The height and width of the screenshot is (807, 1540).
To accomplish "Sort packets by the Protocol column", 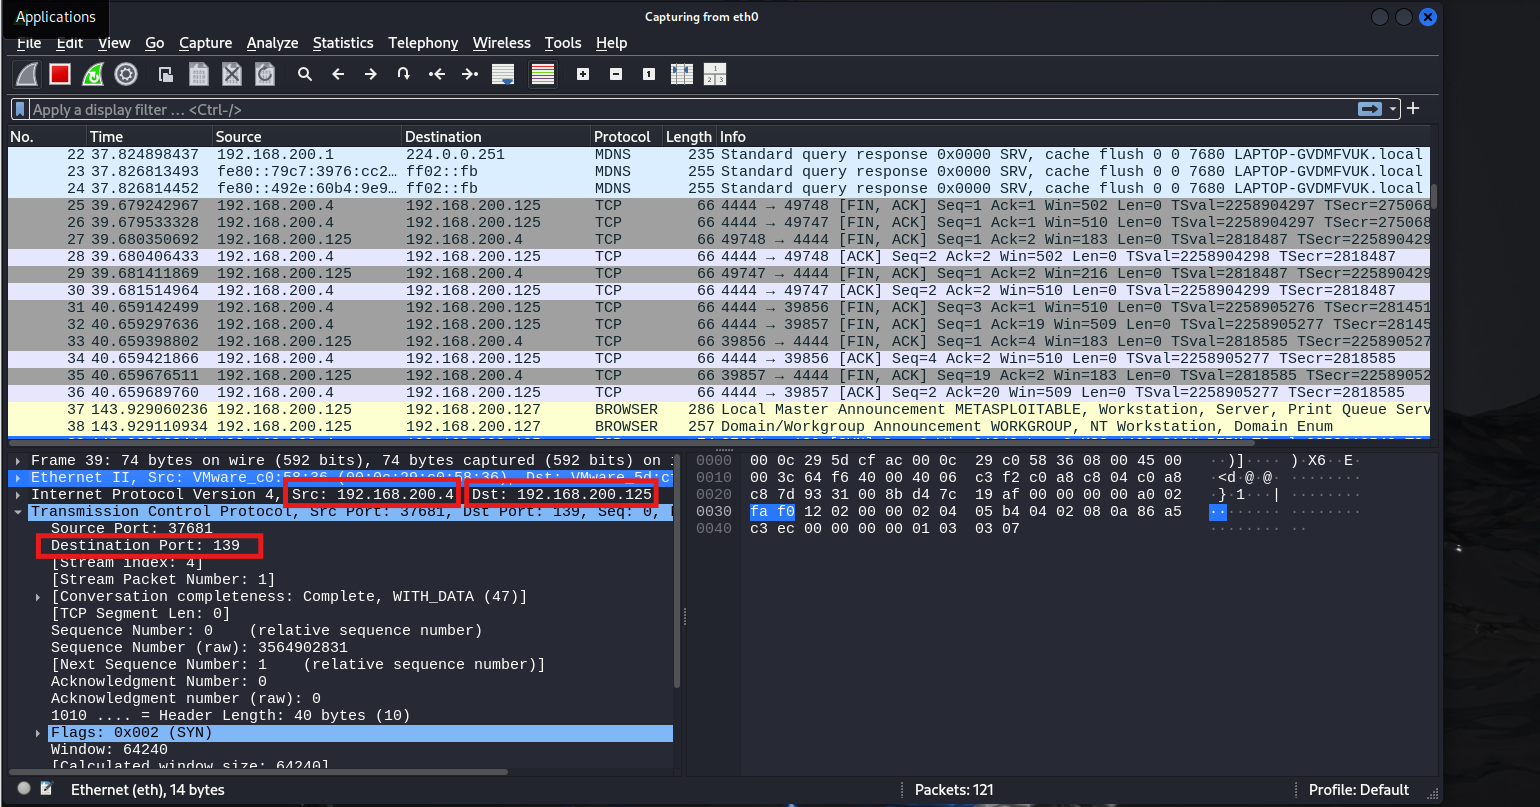I will point(625,136).
